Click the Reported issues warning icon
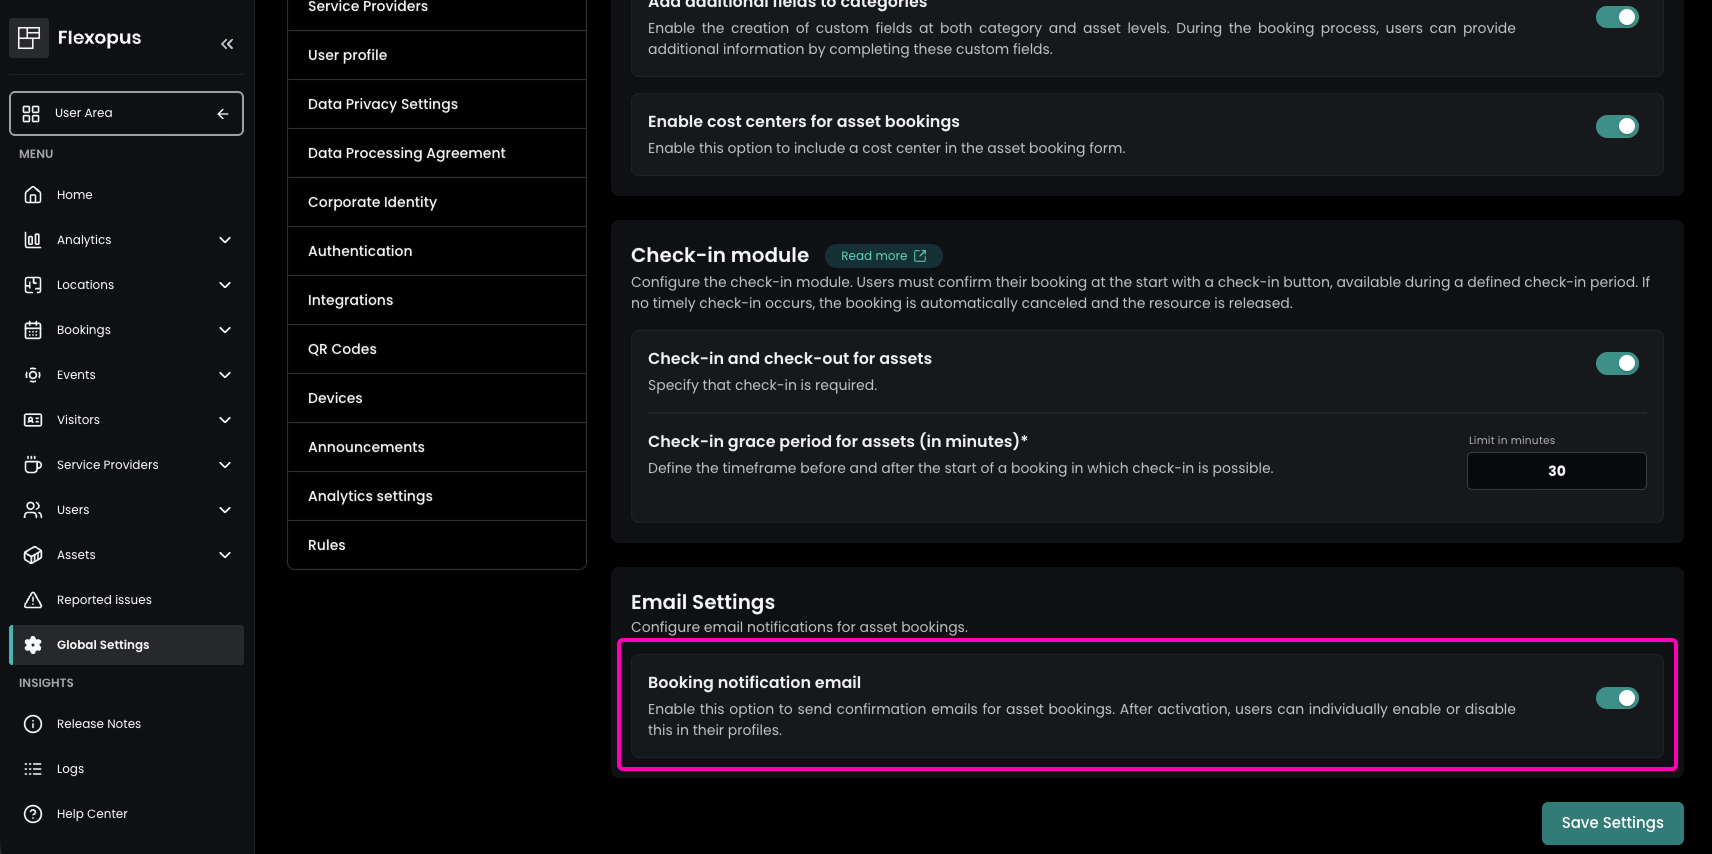The width and height of the screenshot is (1712, 854). click(33, 600)
